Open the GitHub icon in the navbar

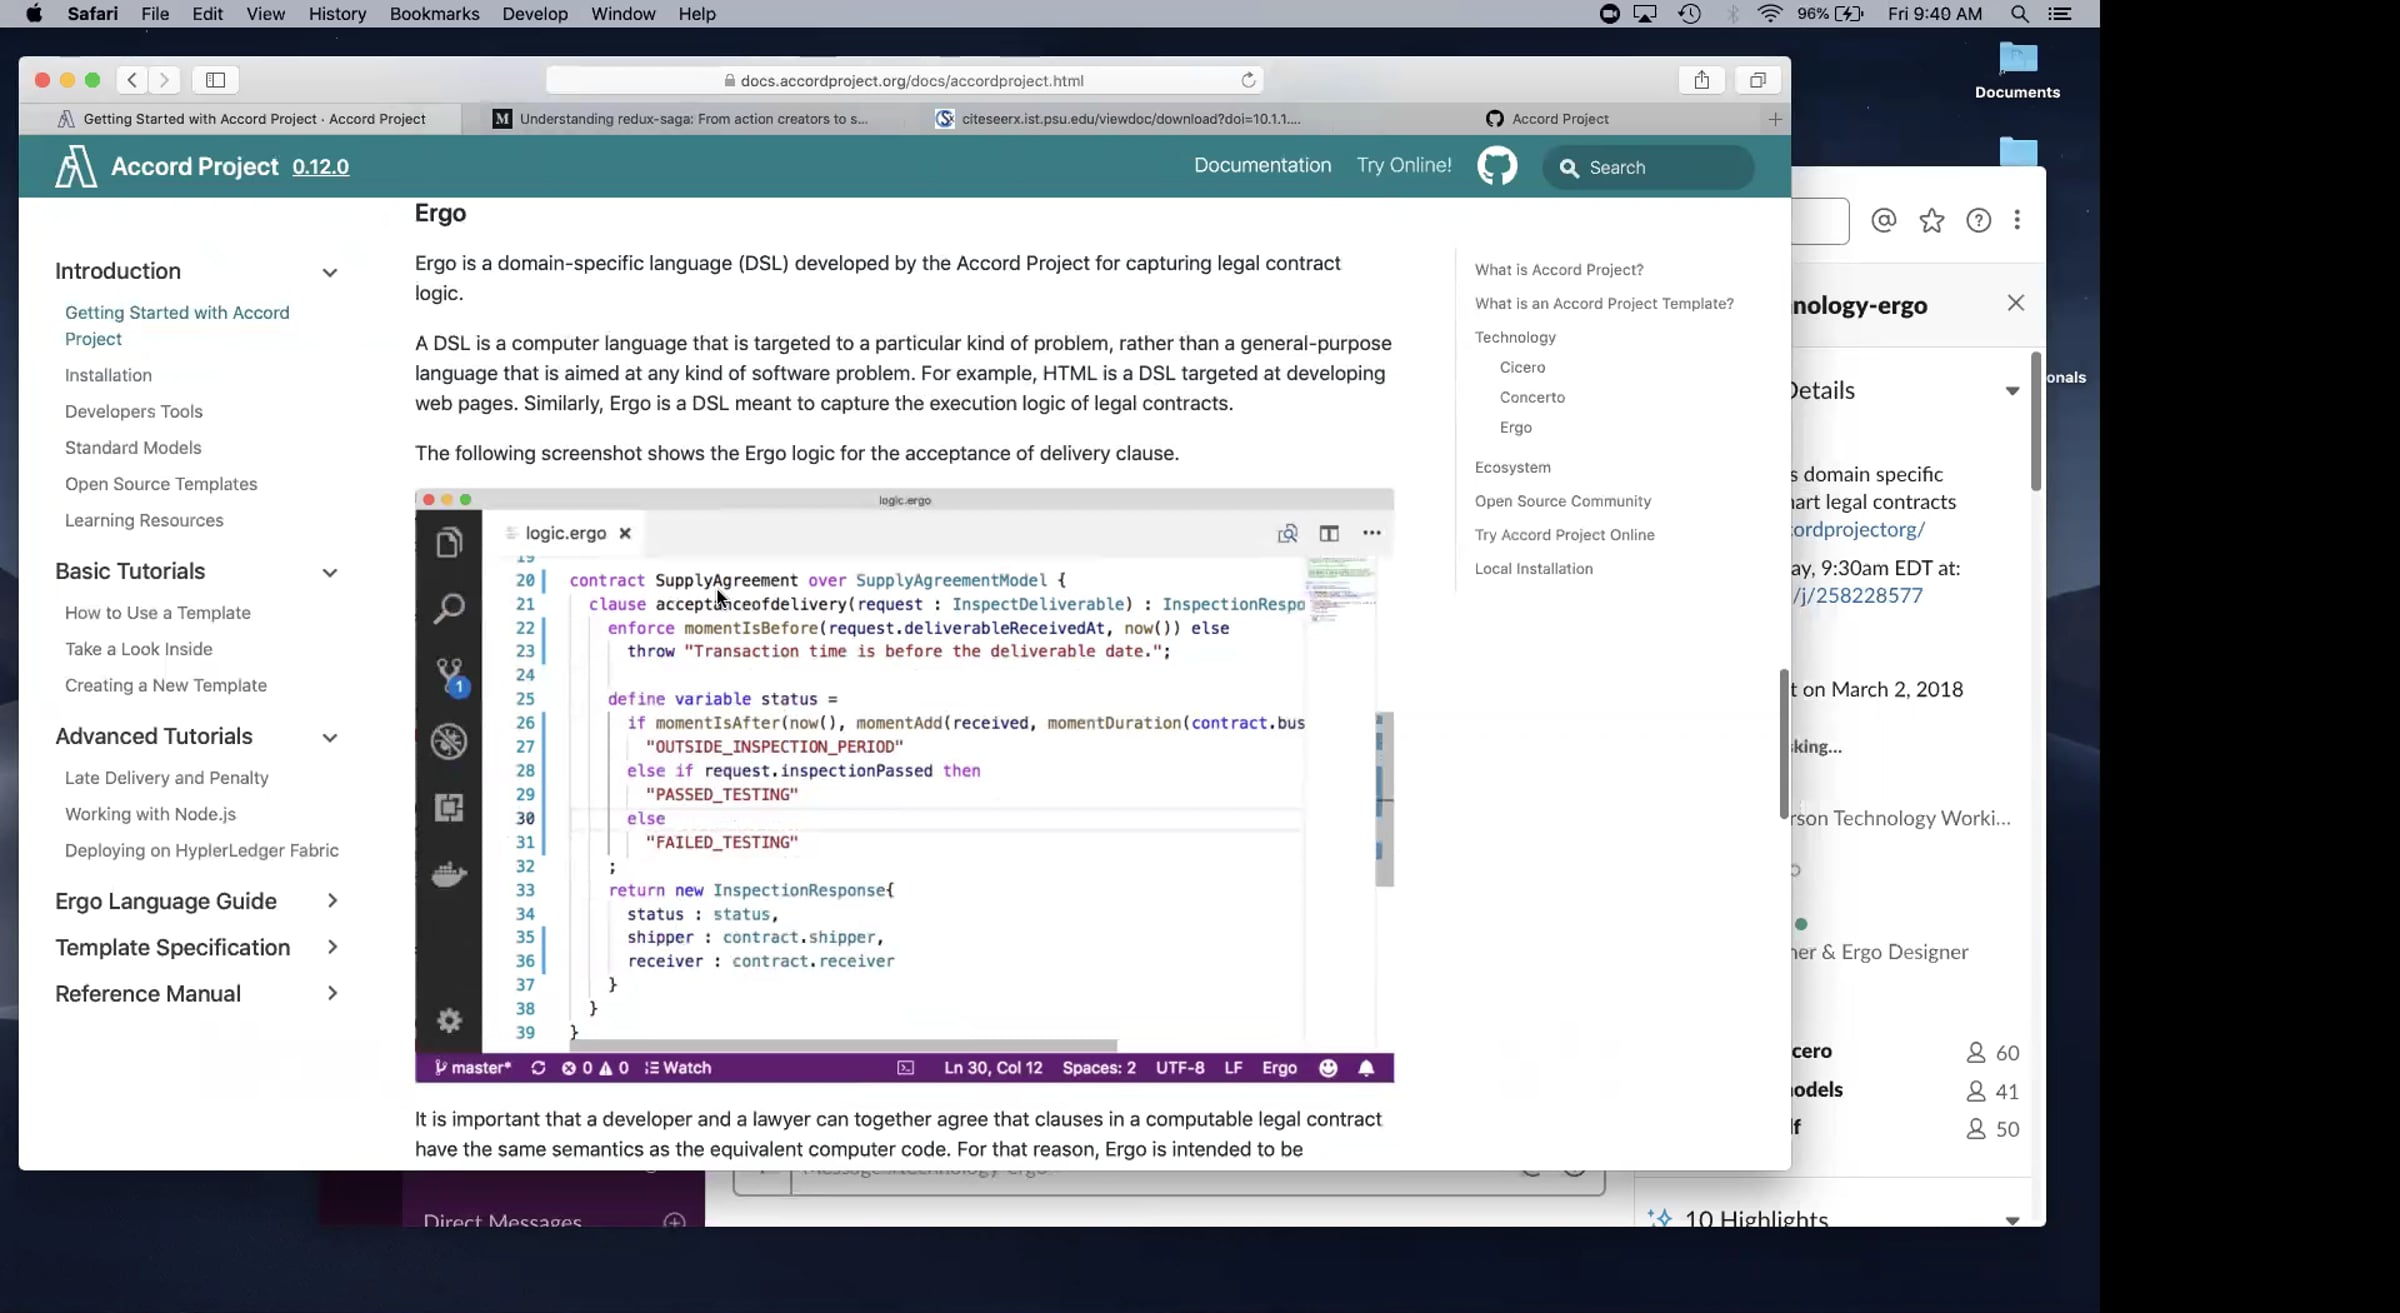pyautogui.click(x=1496, y=166)
